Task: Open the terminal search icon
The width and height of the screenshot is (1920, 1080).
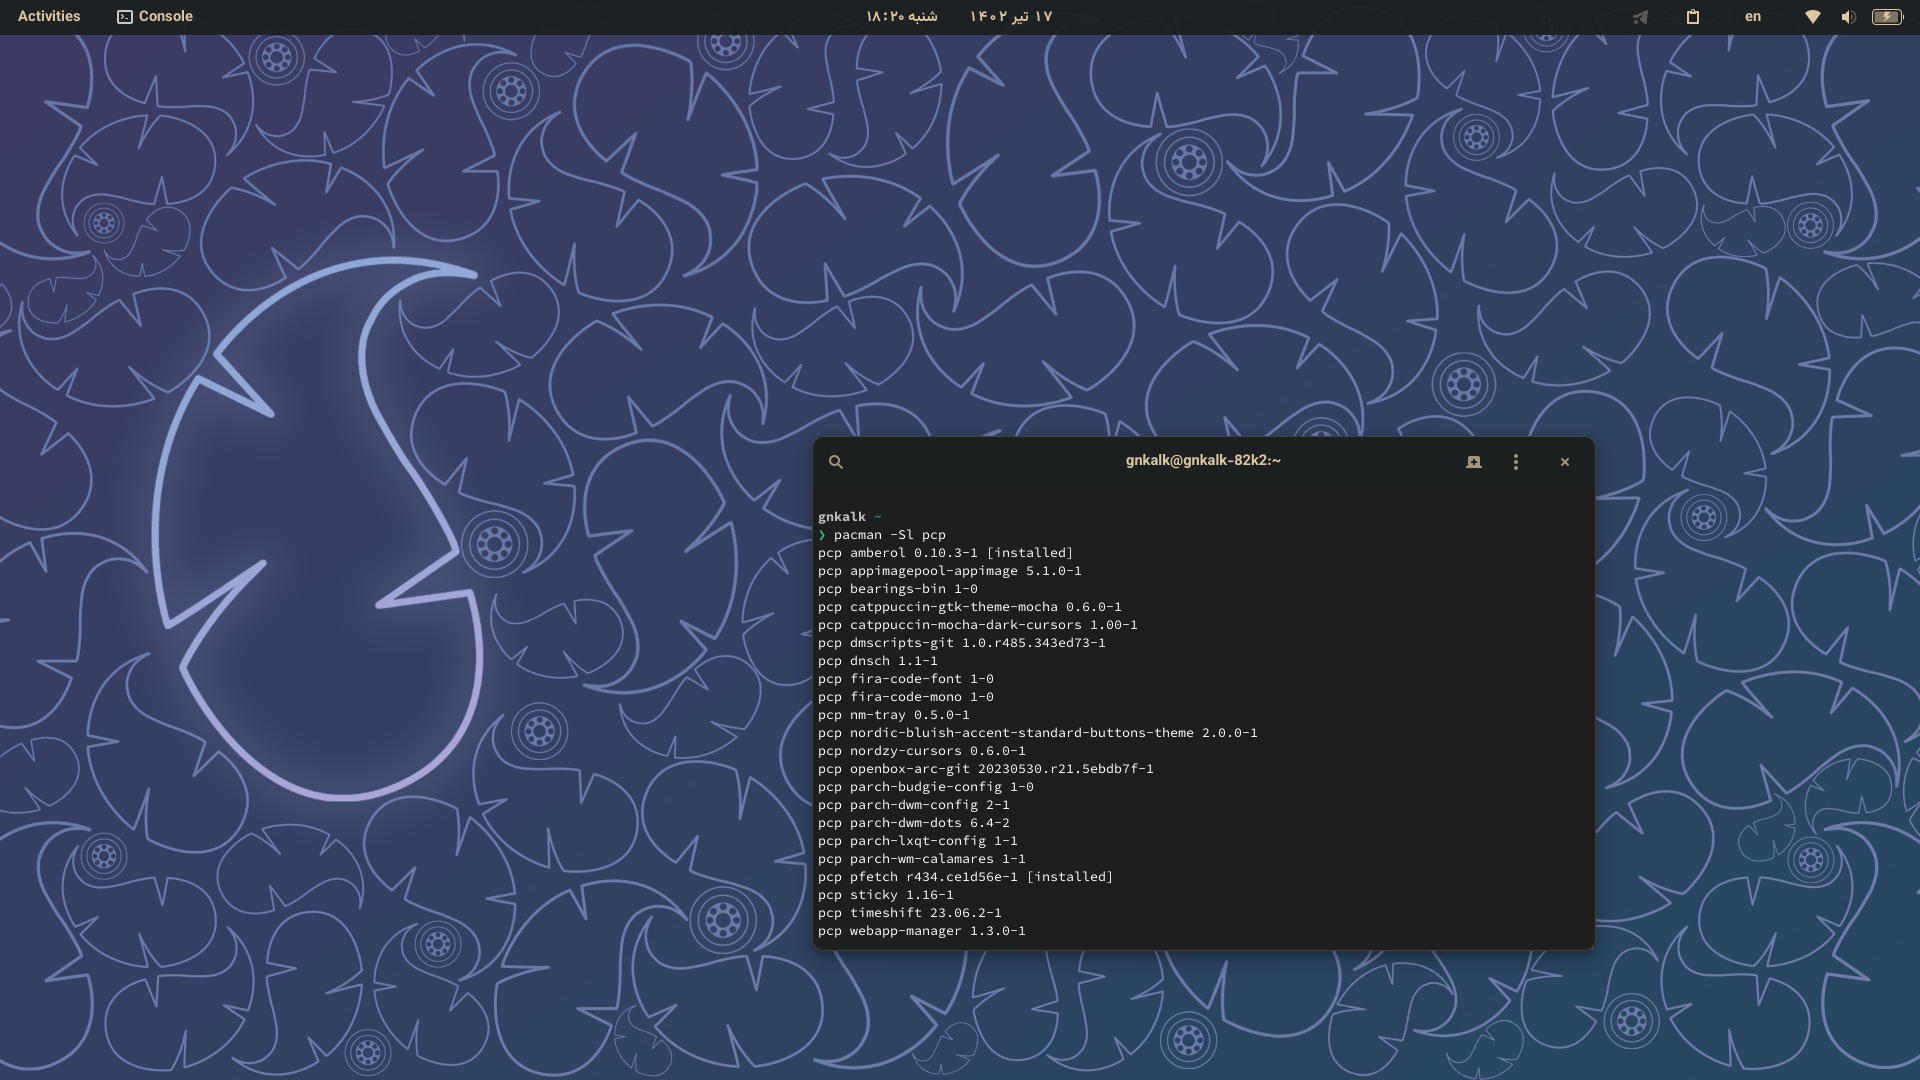Action: 836,462
